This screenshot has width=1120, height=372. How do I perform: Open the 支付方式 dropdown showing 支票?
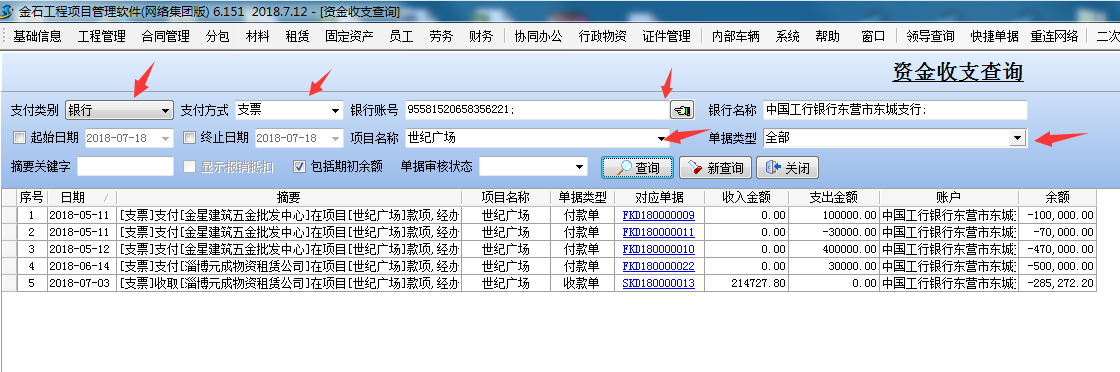click(289, 110)
